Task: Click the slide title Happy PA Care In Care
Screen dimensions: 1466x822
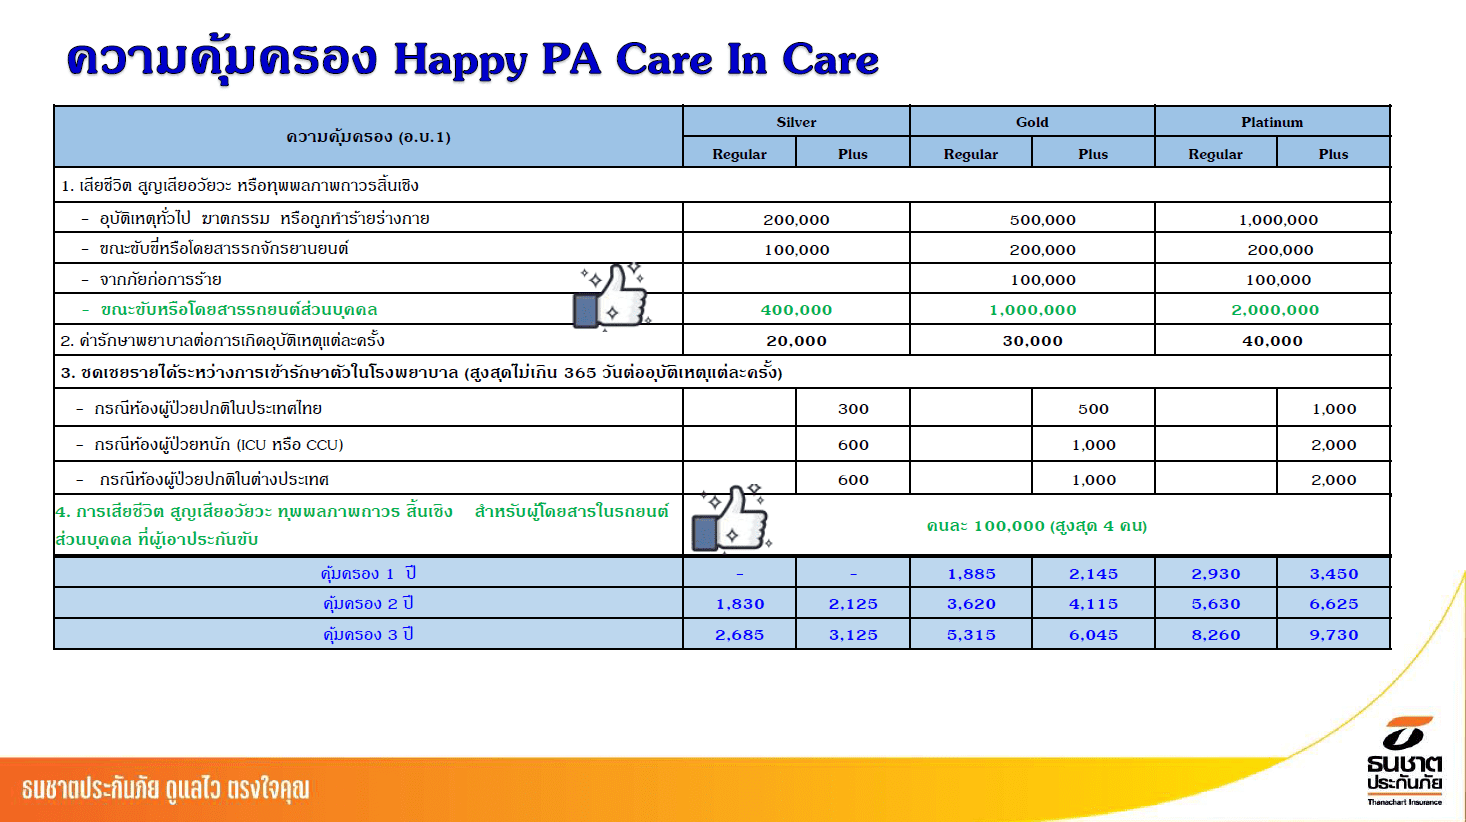Action: pyautogui.click(x=472, y=60)
